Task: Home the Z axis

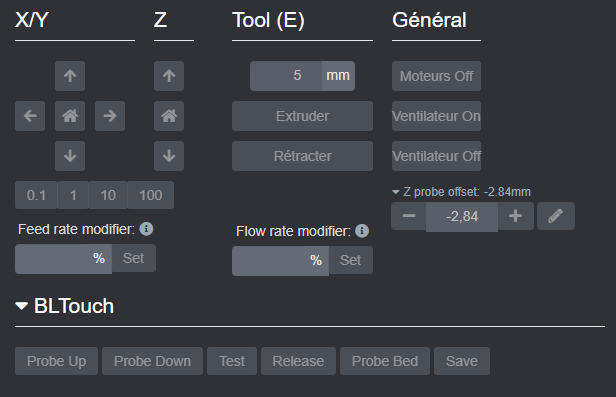Action: click(169, 116)
